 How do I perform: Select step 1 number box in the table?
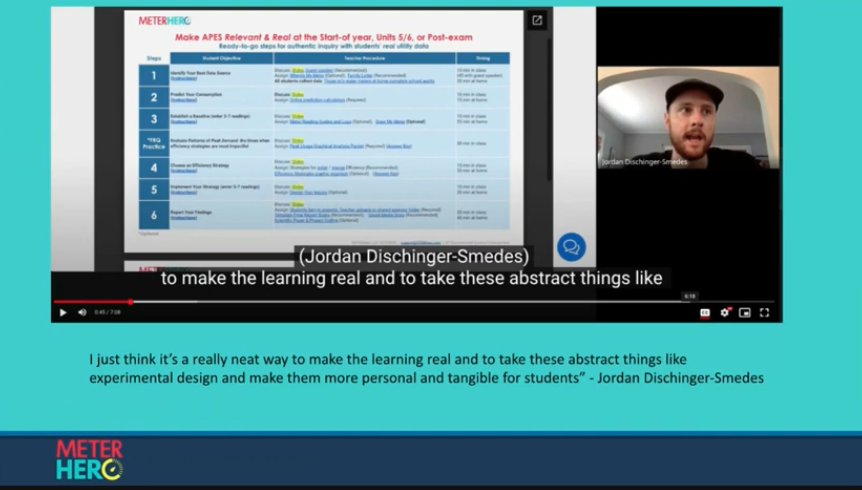click(x=153, y=75)
